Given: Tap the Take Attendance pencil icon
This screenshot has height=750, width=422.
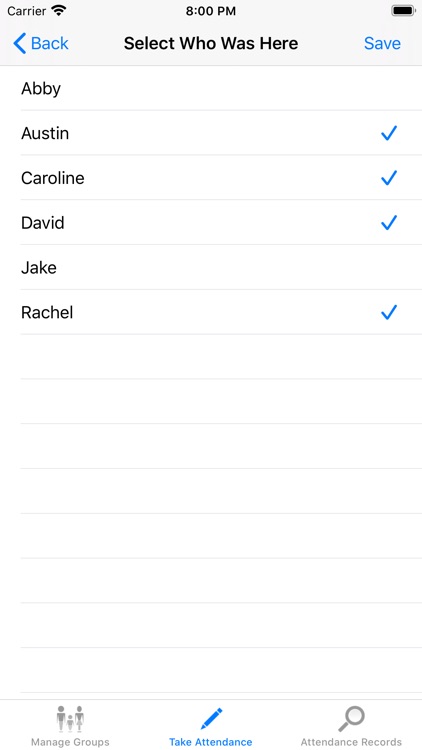Looking at the screenshot, I should (211, 718).
